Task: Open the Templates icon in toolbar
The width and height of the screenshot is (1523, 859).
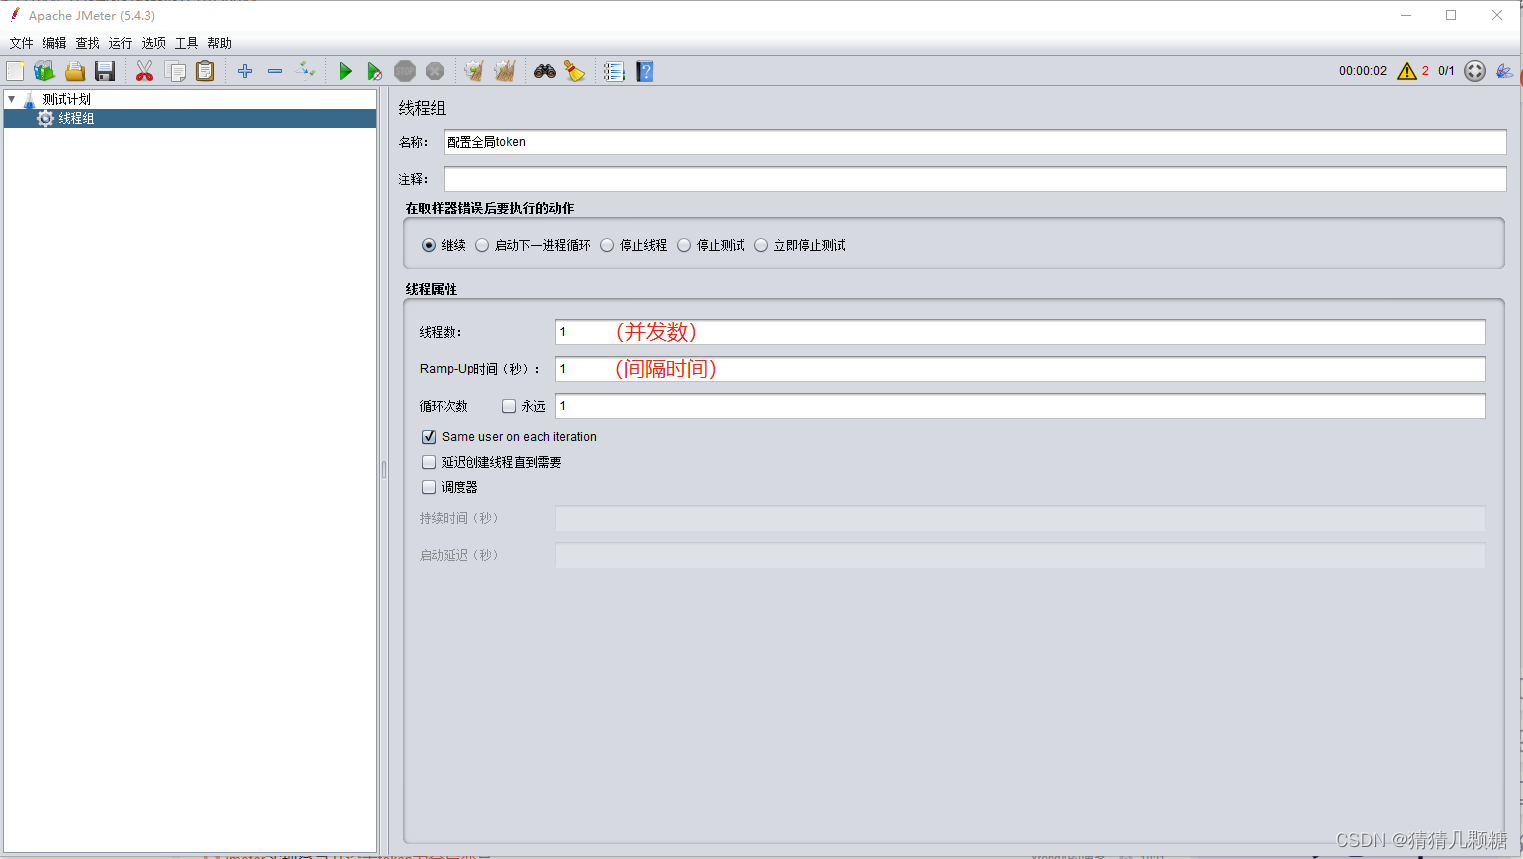Action: pyautogui.click(x=44, y=71)
